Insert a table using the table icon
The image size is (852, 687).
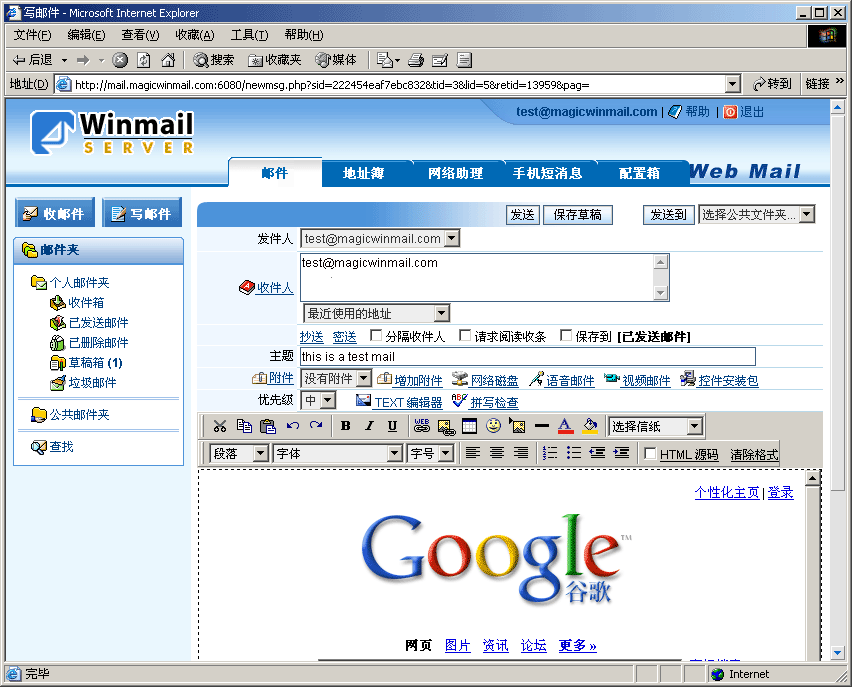click(469, 426)
